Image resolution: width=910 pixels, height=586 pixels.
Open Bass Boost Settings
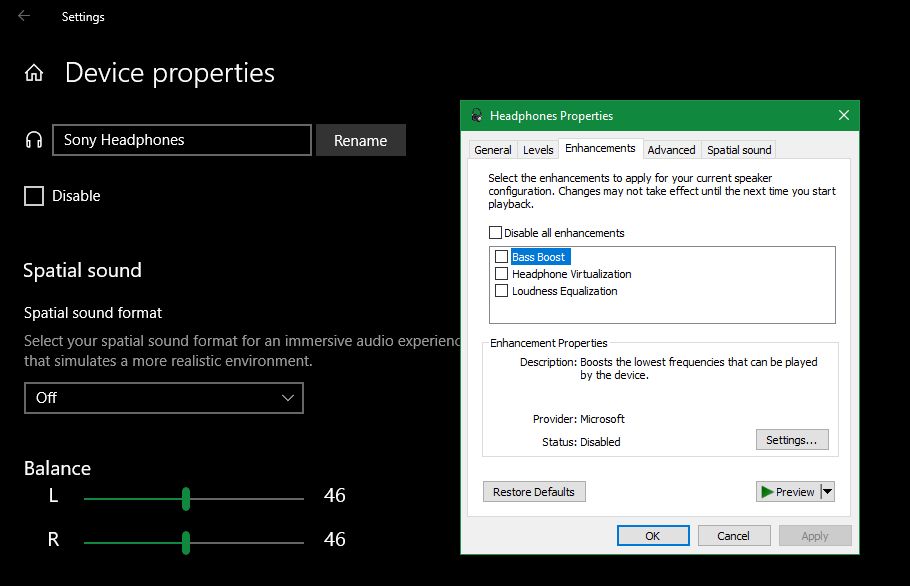792,439
